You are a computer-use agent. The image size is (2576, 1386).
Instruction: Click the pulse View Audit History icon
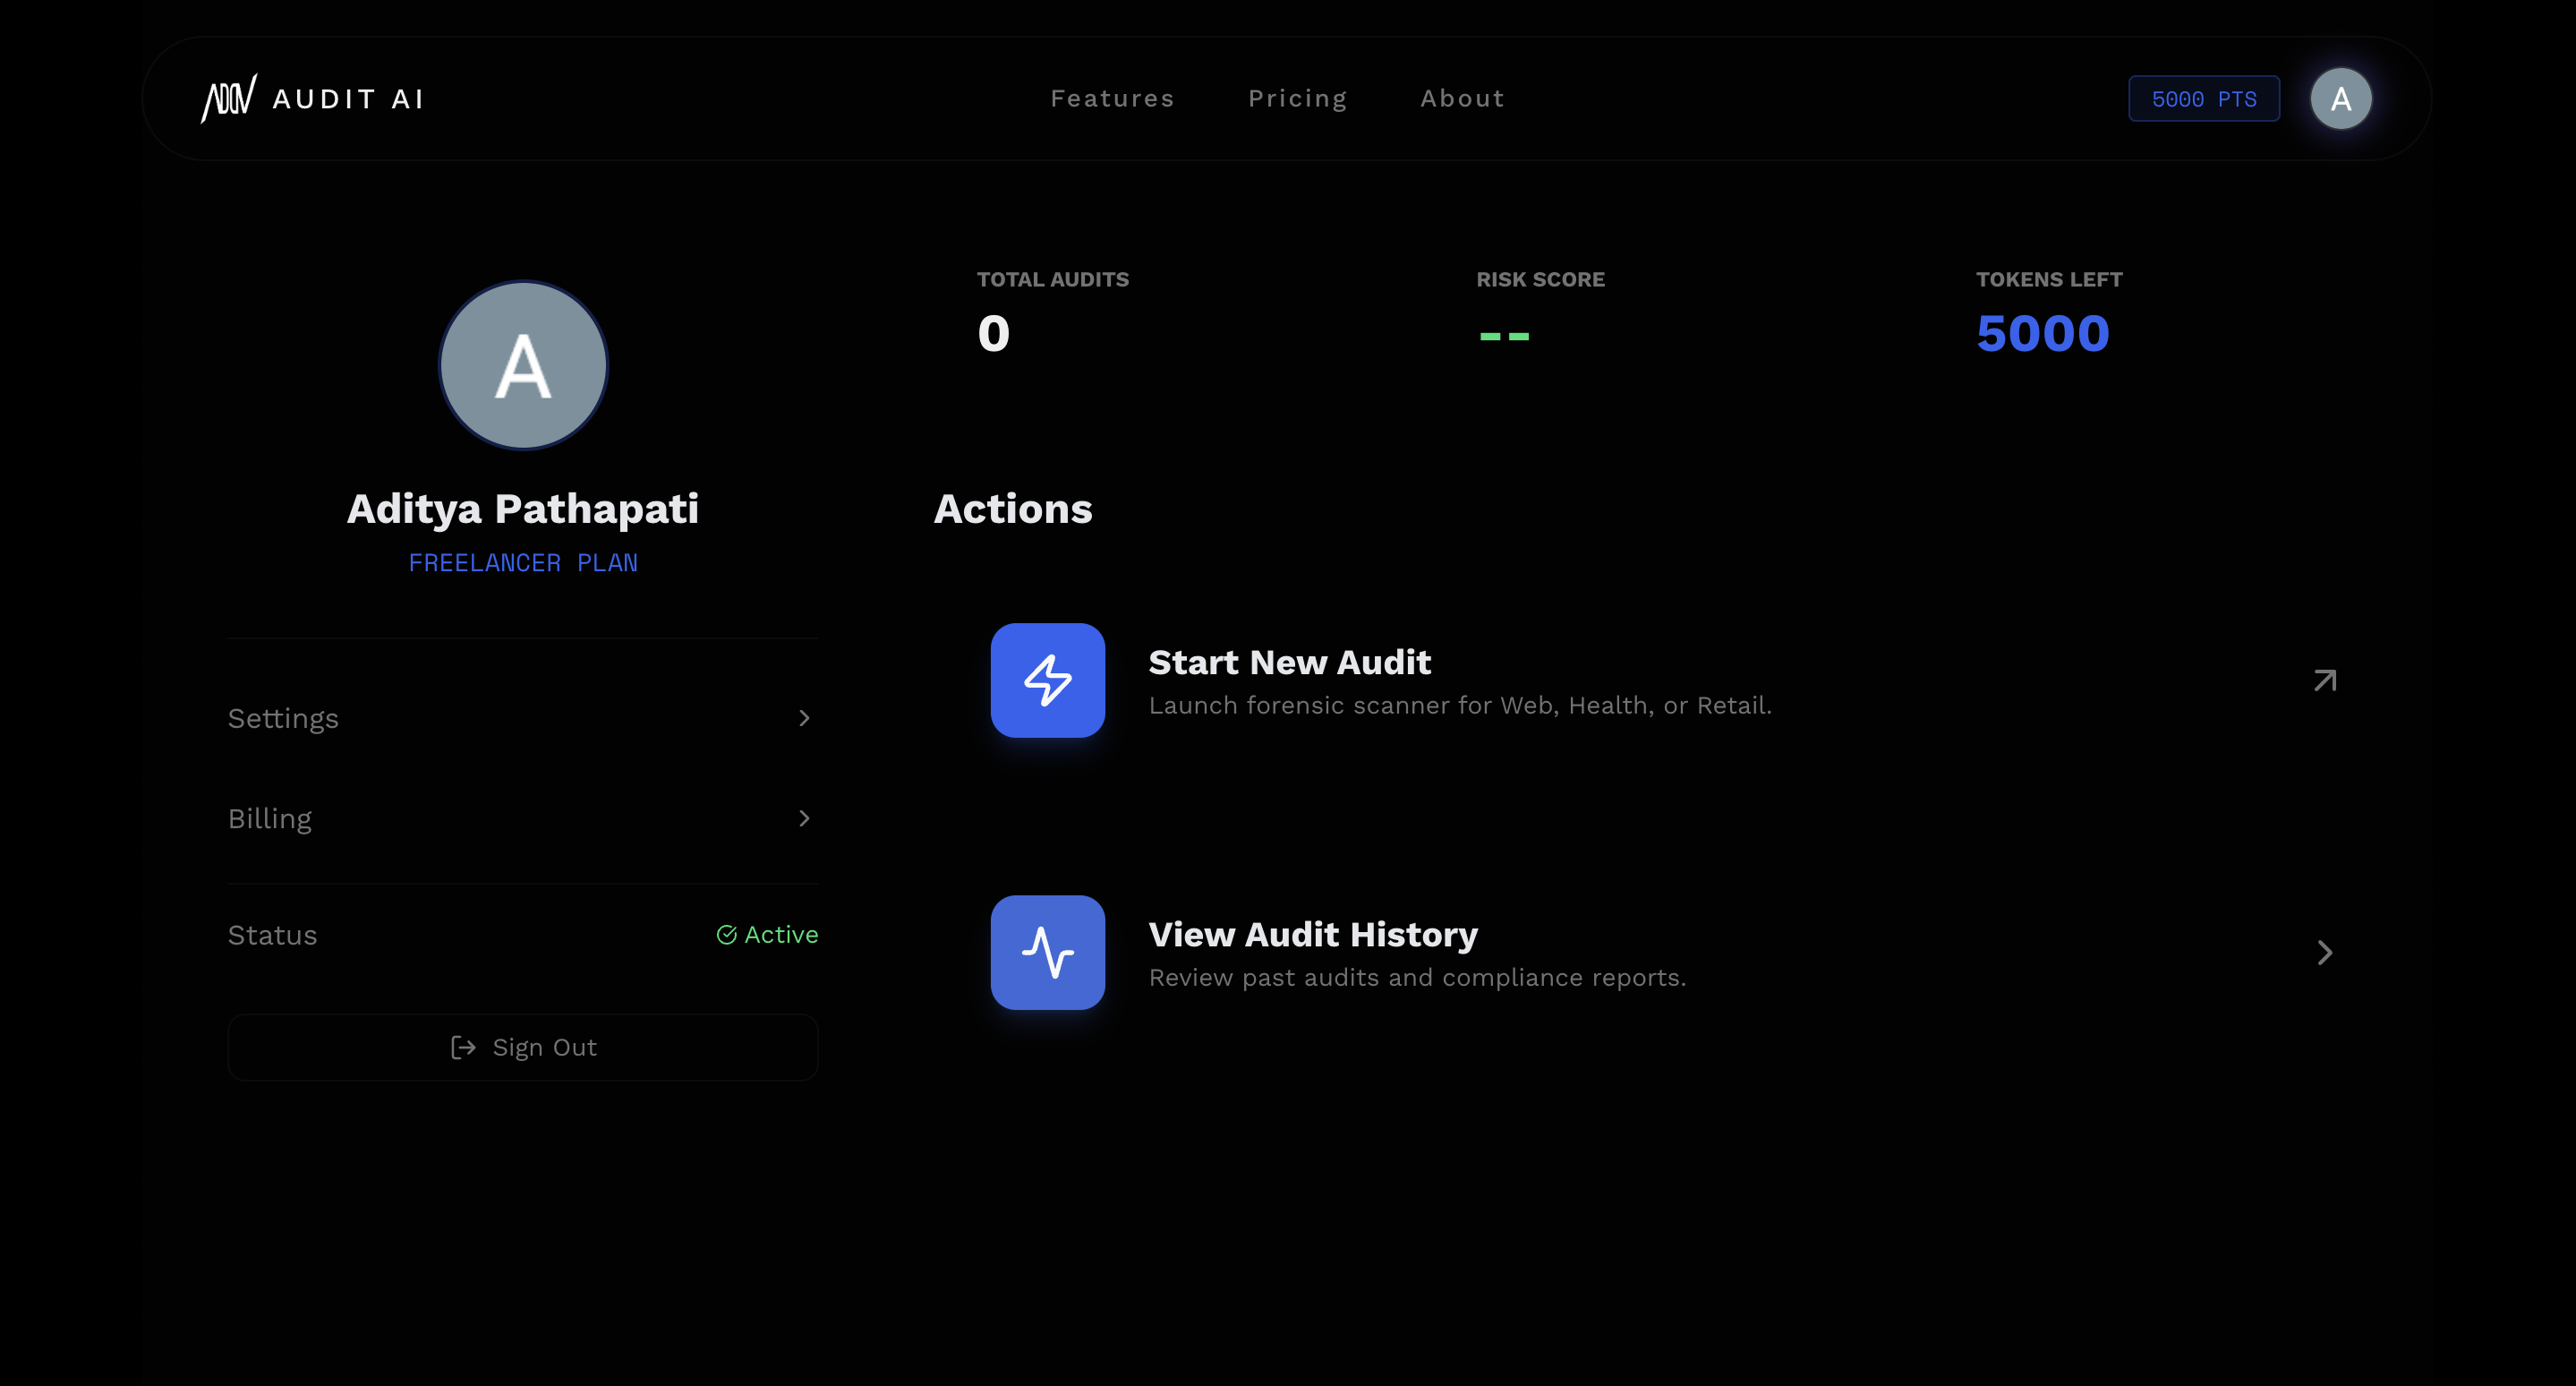coord(1047,952)
